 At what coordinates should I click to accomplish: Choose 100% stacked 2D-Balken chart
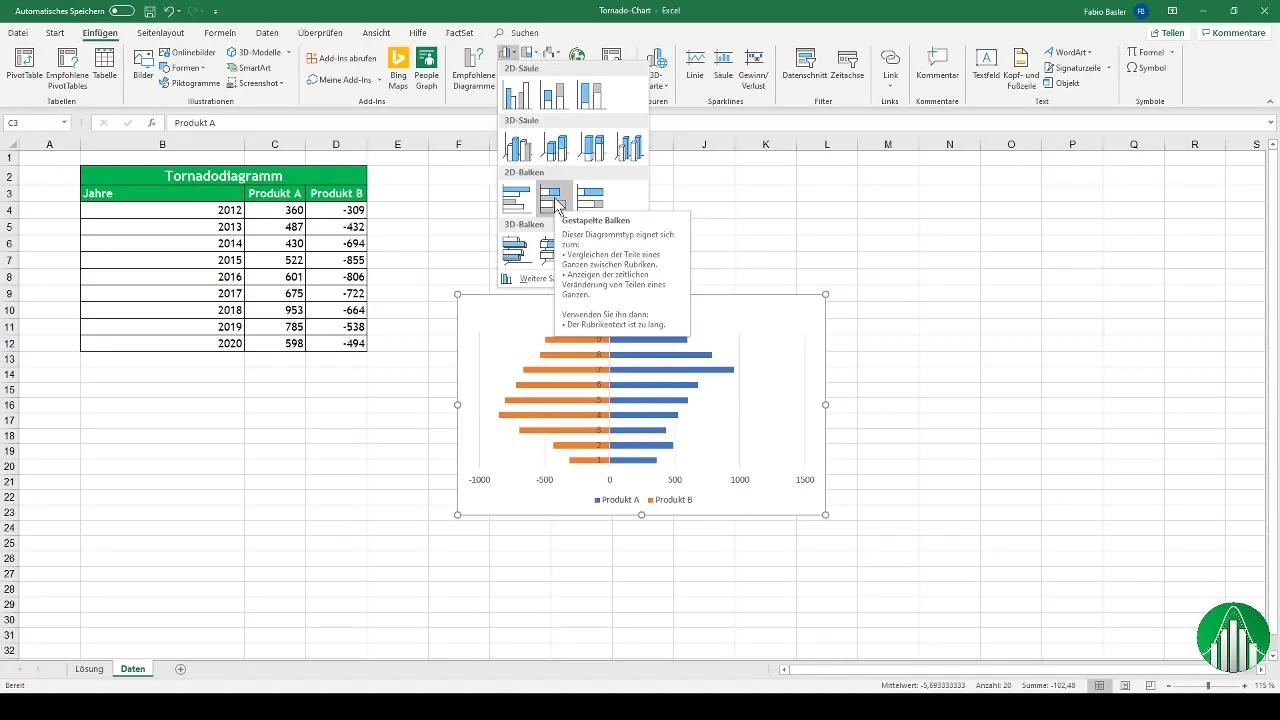(x=591, y=198)
